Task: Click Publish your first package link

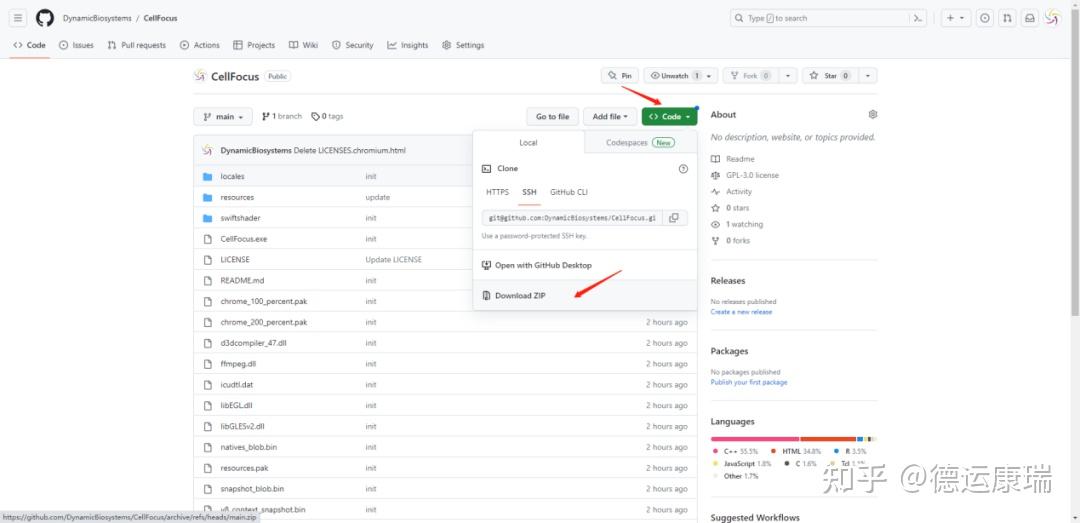Action: pyautogui.click(x=749, y=382)
